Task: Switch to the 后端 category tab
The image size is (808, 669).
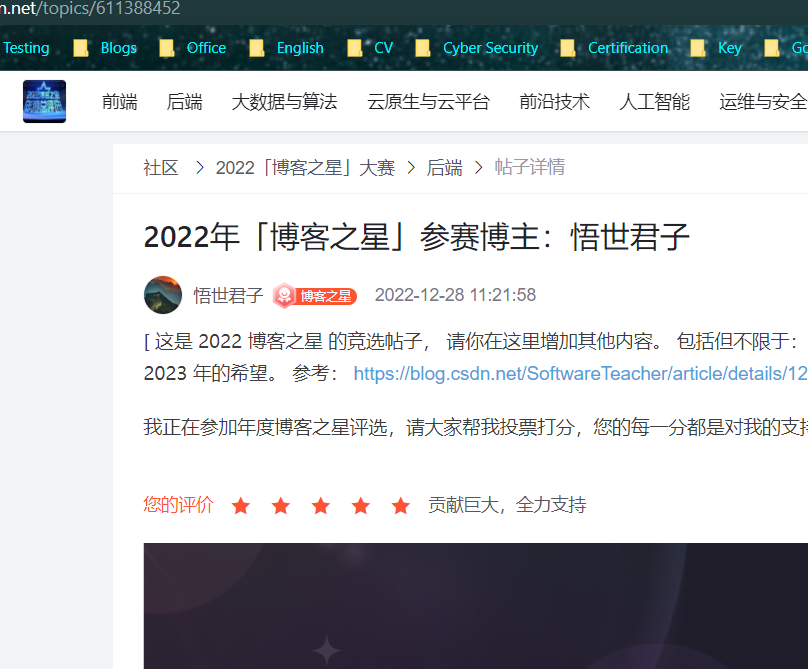Action: pyautogui.click(x=184, y=102)
